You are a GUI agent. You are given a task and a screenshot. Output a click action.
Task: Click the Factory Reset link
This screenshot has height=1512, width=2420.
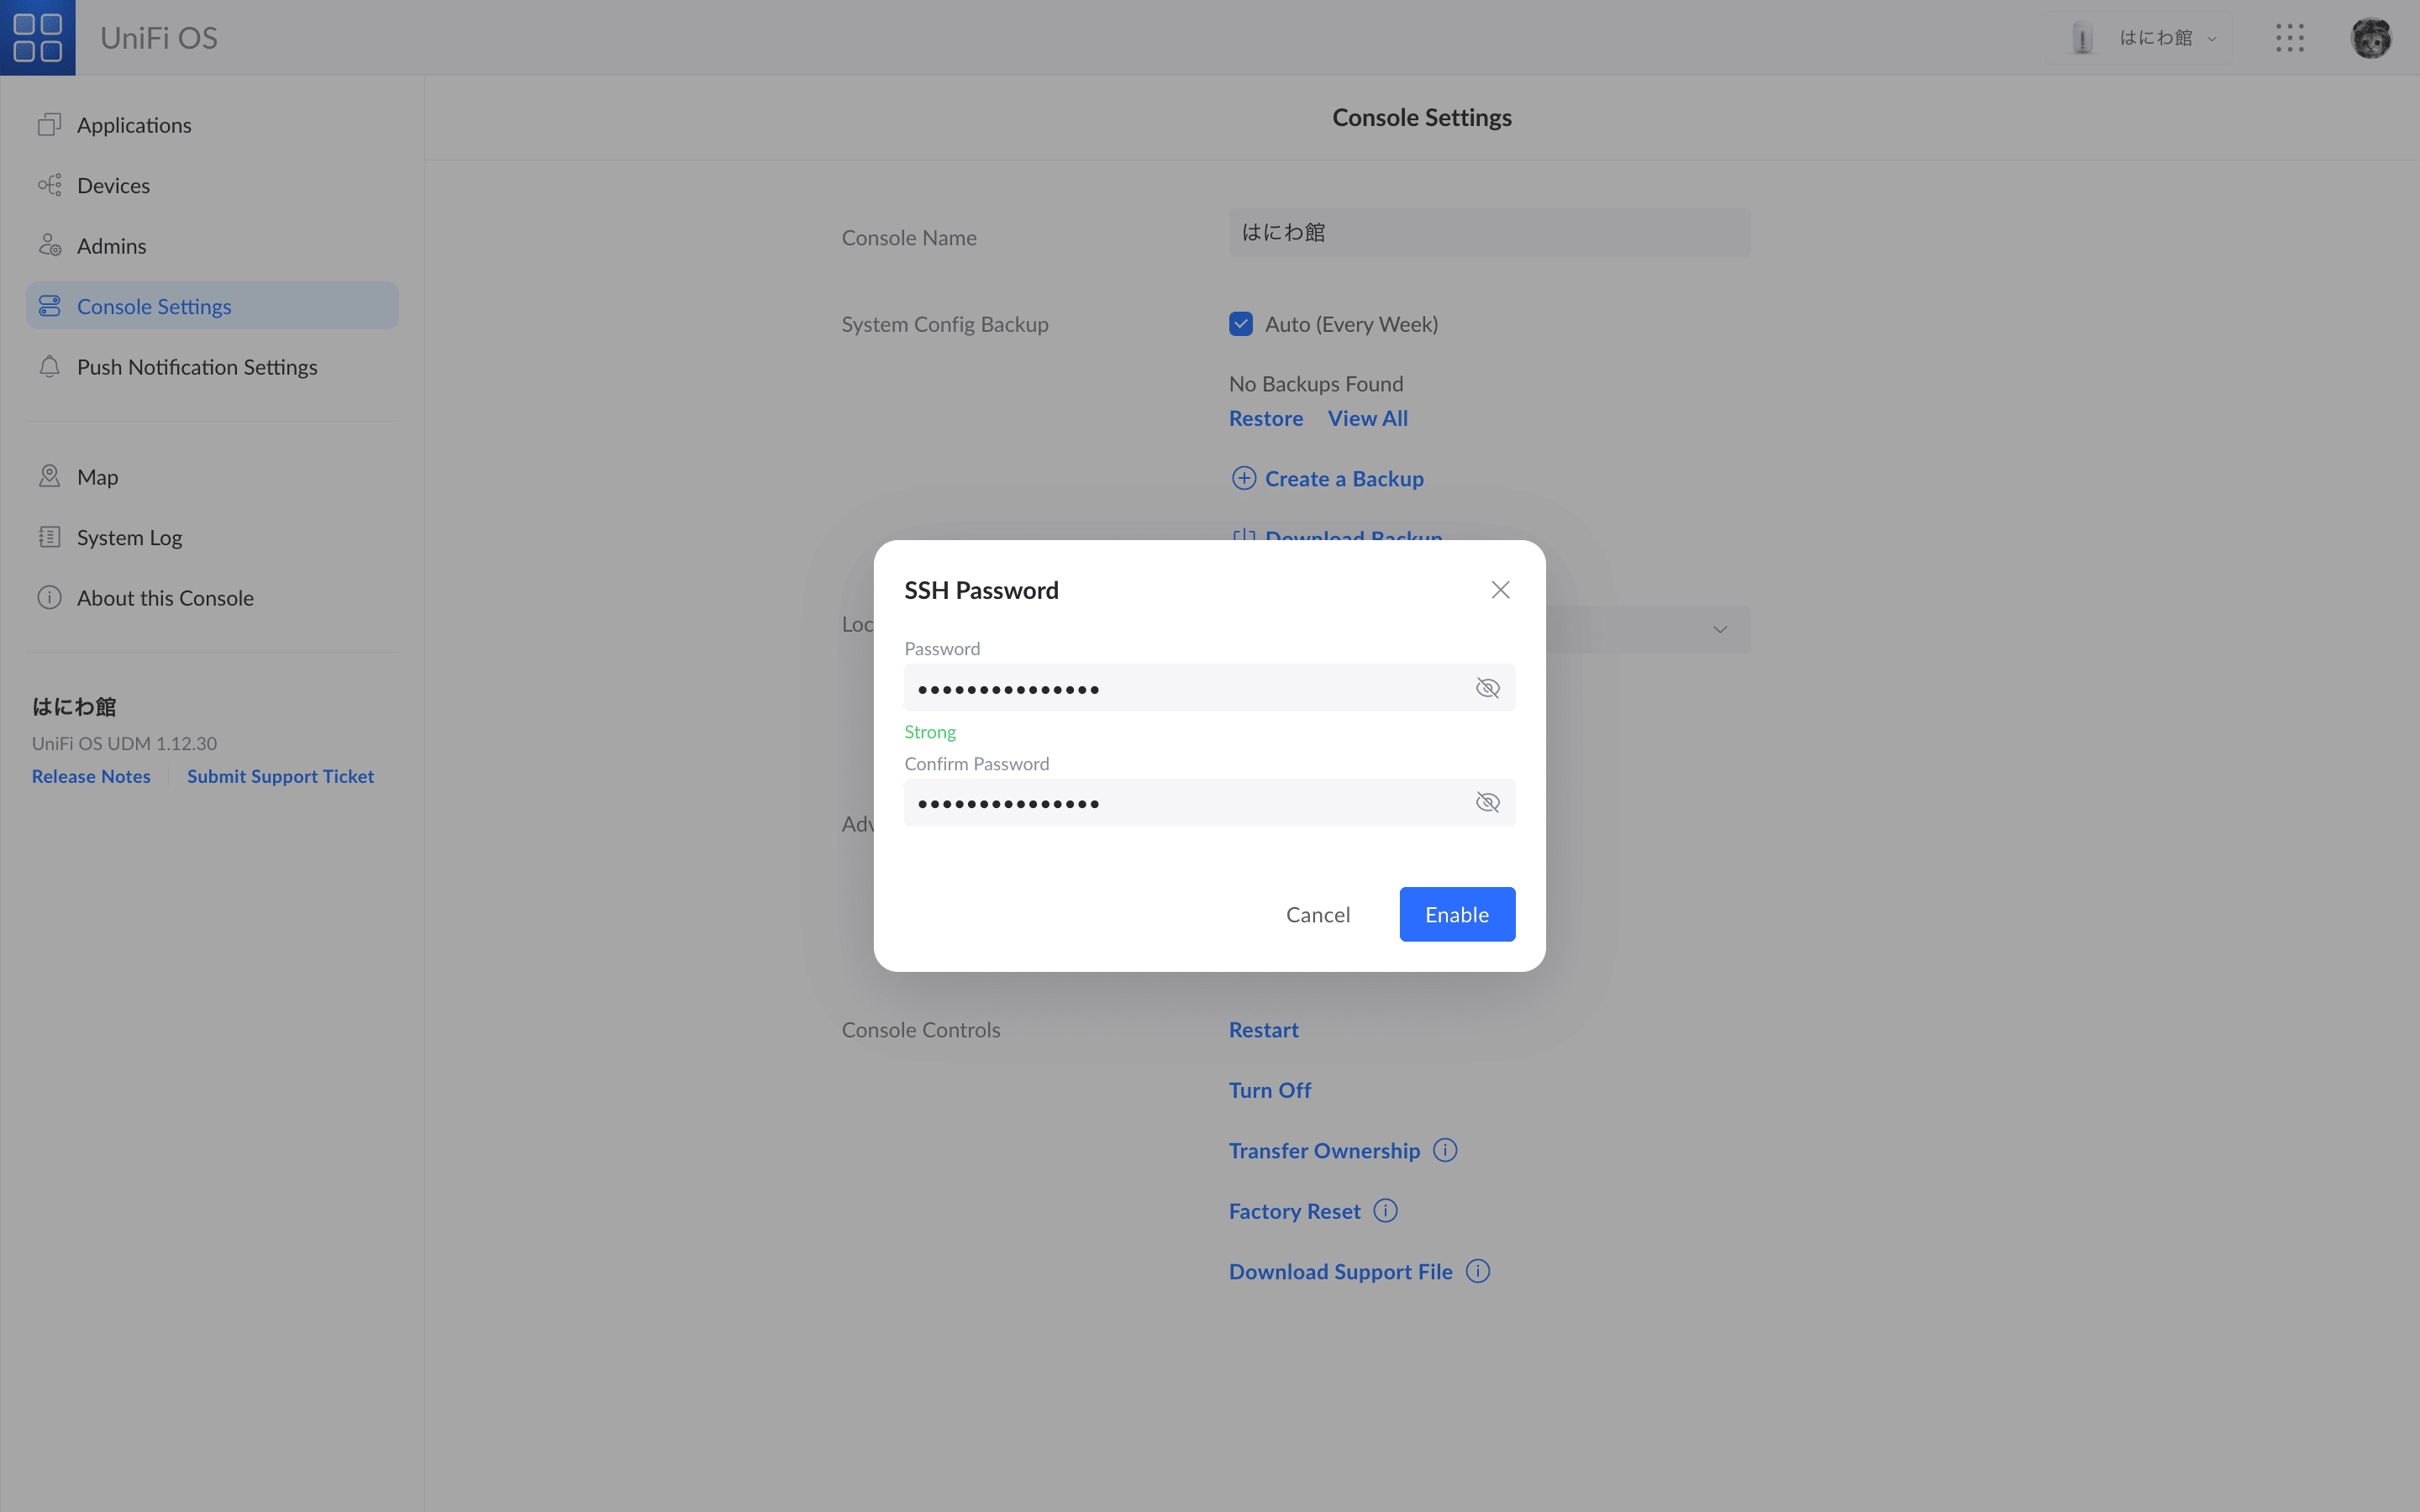[x=1294, y=1212]
